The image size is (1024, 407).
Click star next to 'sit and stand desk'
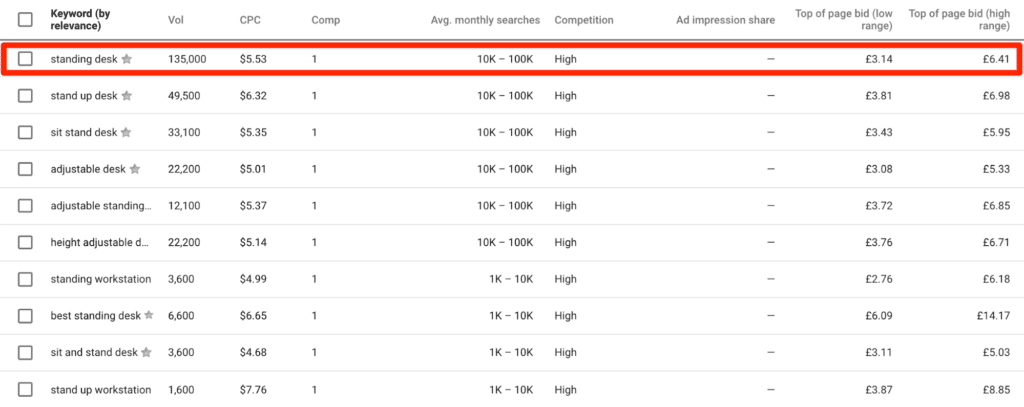tap(146, 352)
